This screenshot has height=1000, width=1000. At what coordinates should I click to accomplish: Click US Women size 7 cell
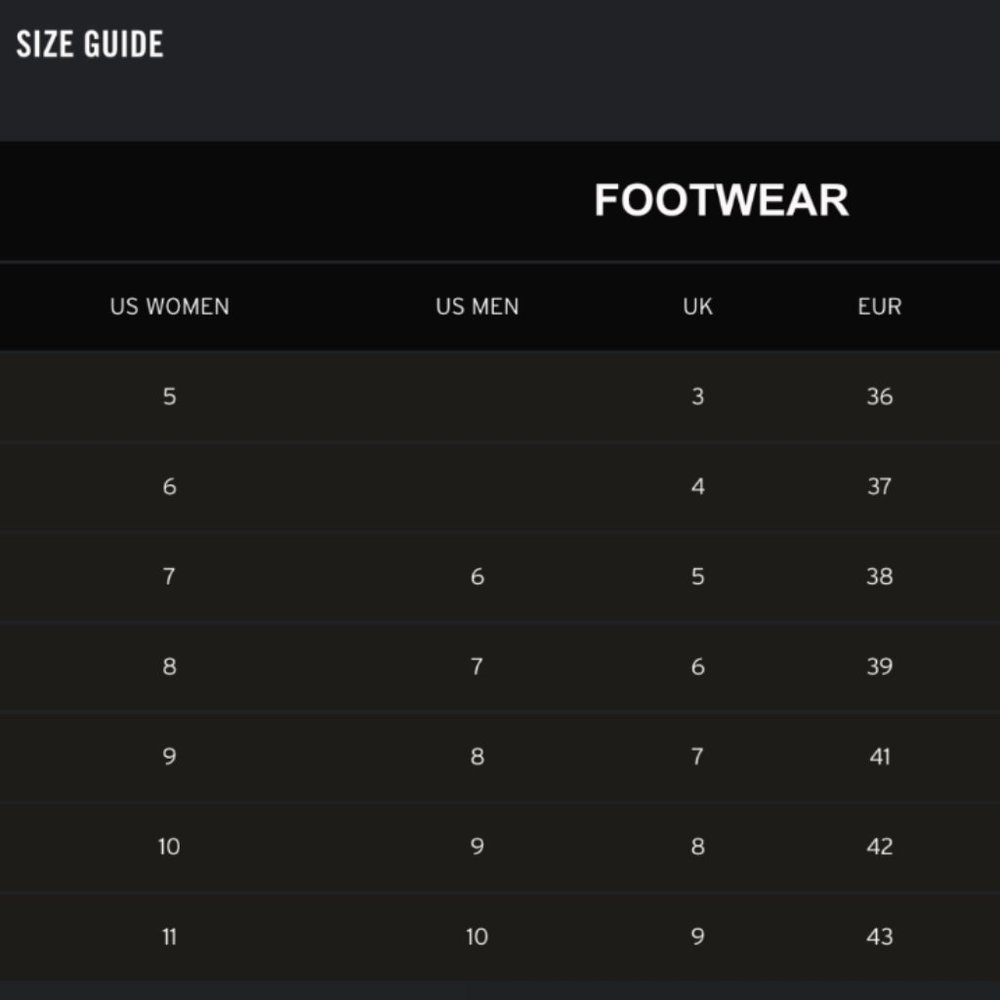tap(169, 577)
